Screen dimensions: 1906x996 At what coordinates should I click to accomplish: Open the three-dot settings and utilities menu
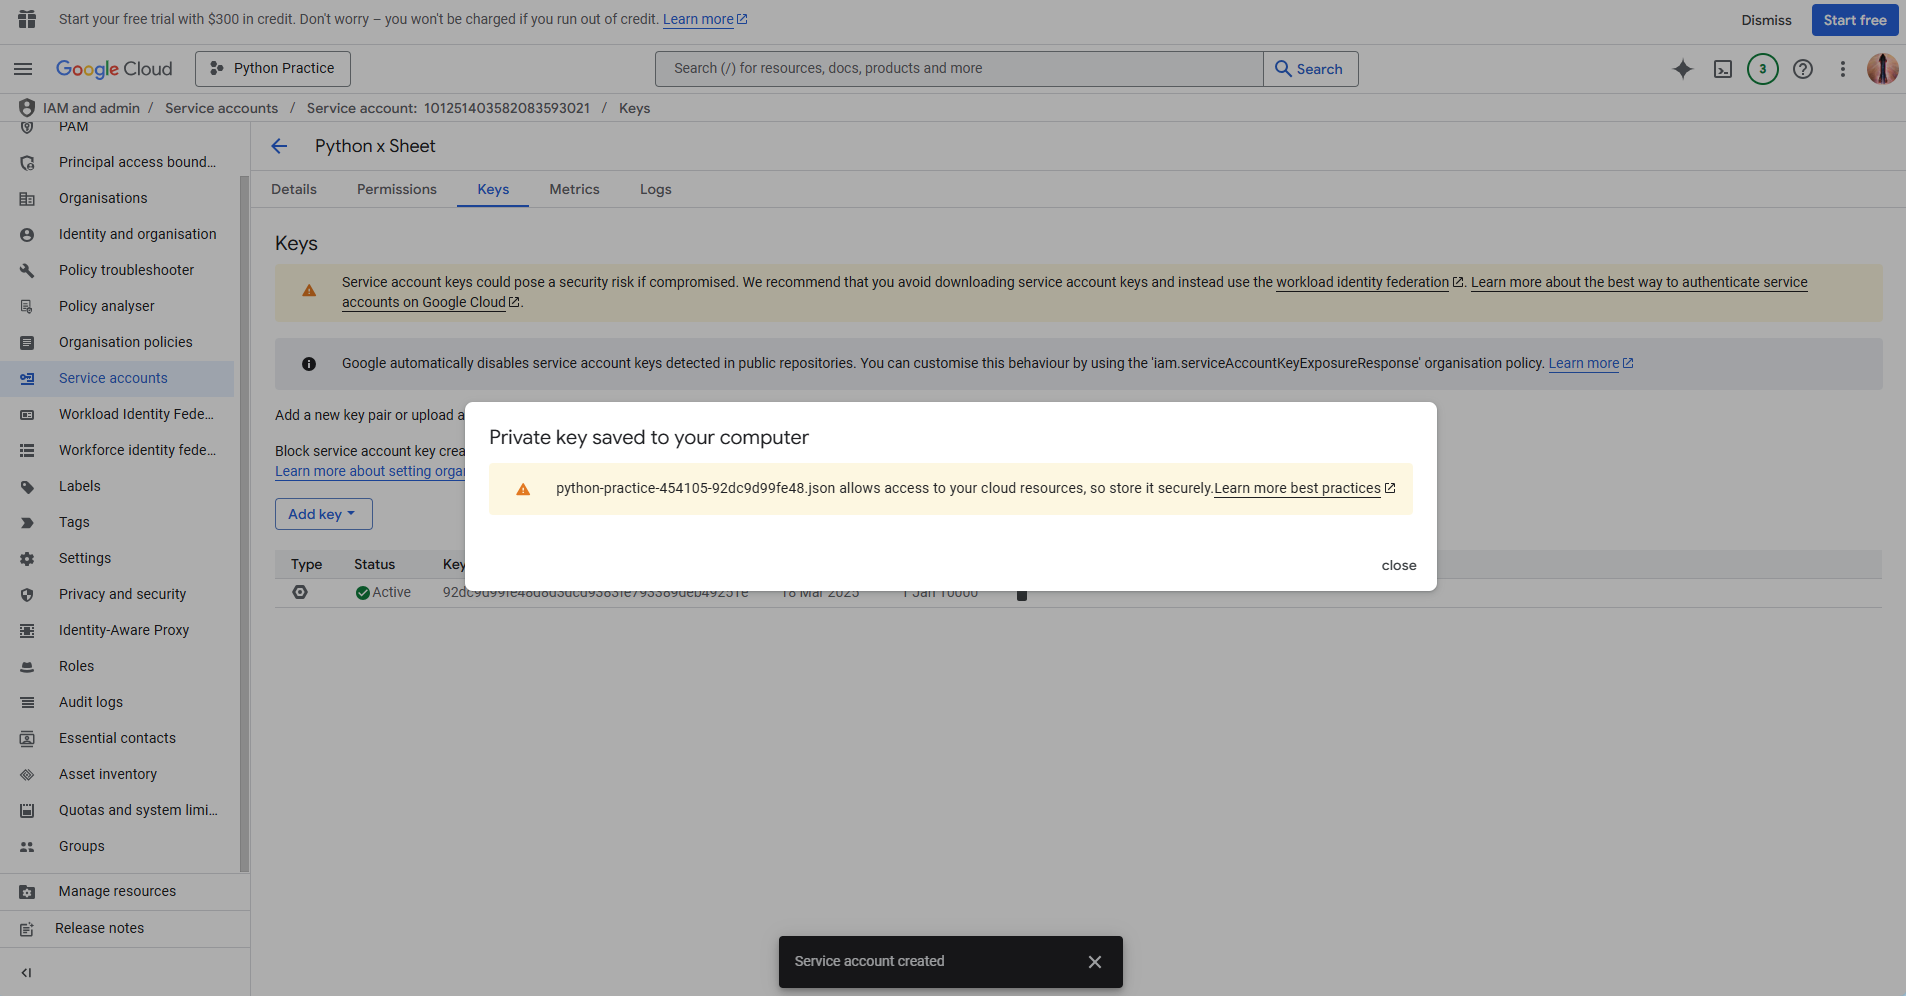1843,69
